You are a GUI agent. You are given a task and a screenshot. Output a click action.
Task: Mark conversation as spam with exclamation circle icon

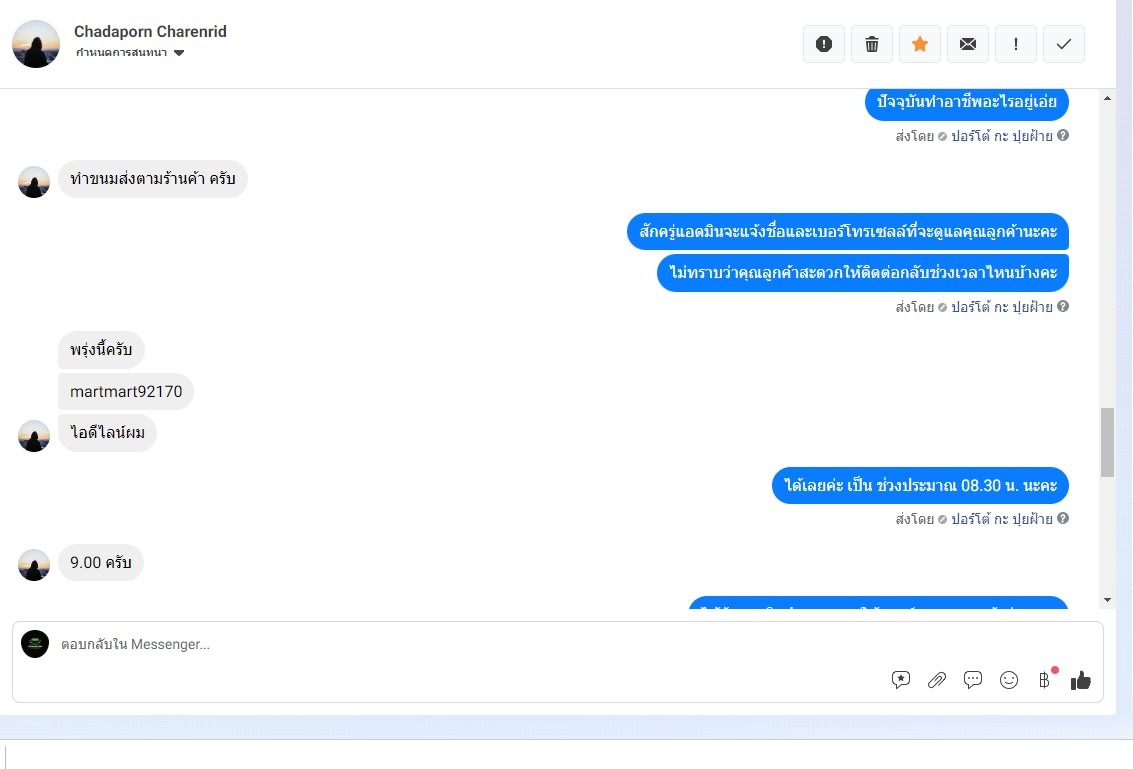pos(824,44)
